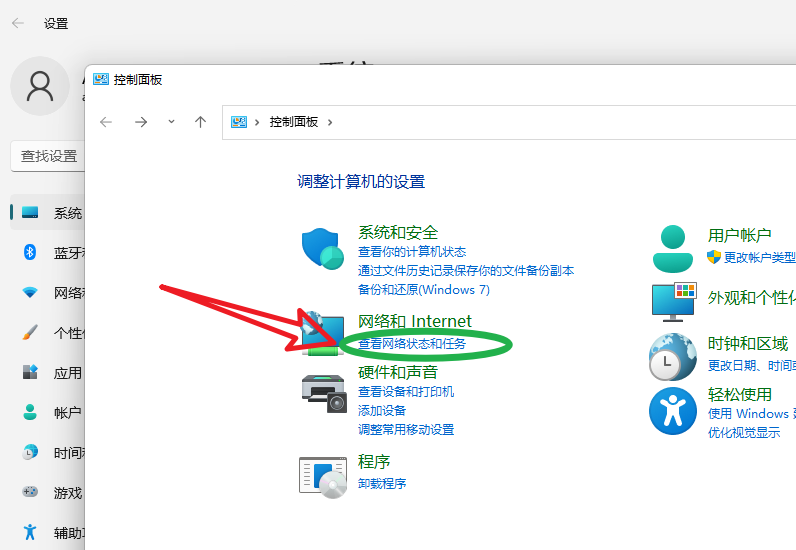Click 添加设备 link
The width and height of the screenshot is (796, 550).
(382, 410)
